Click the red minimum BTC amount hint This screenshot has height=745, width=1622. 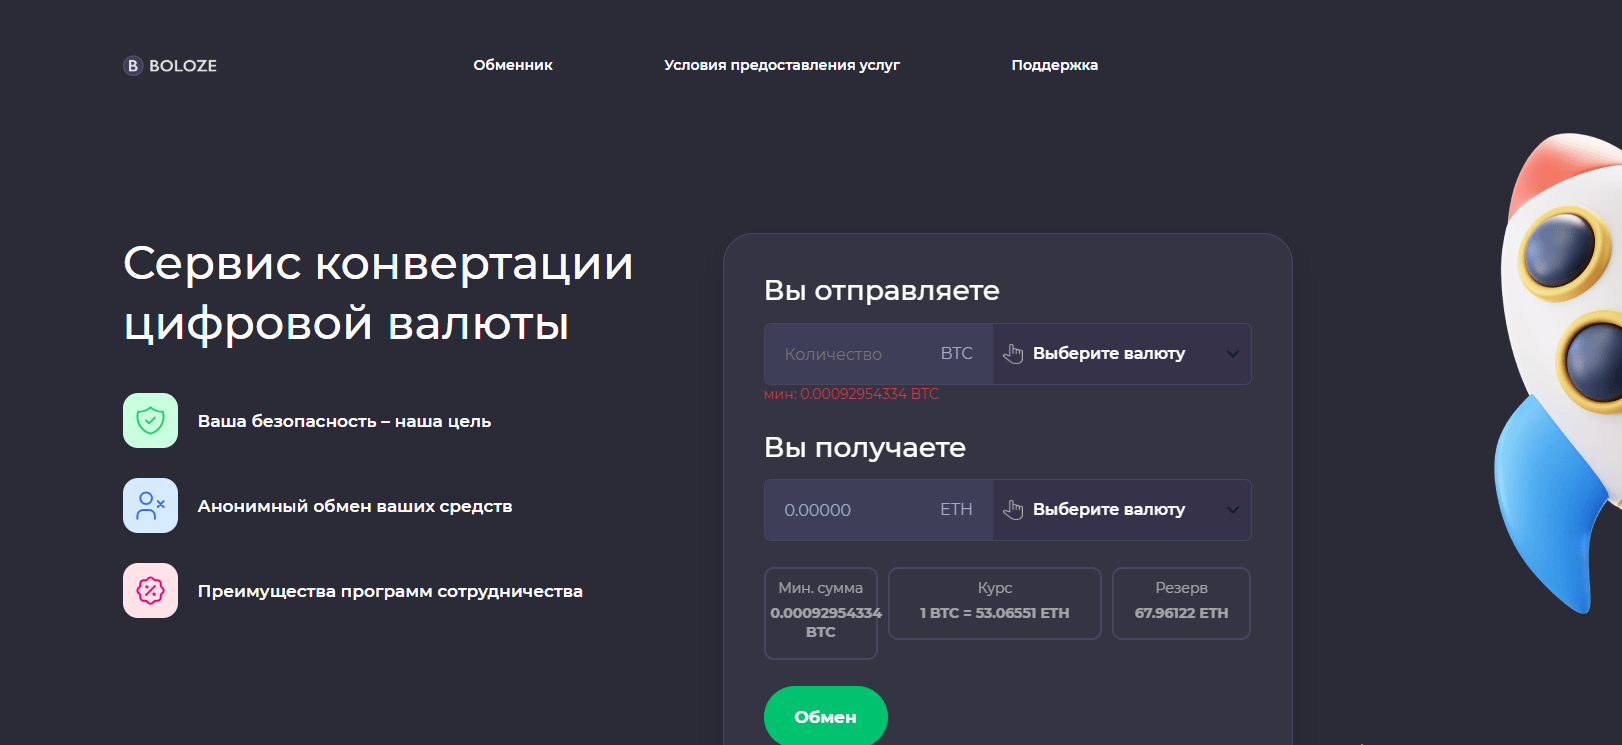click(851, 394)
